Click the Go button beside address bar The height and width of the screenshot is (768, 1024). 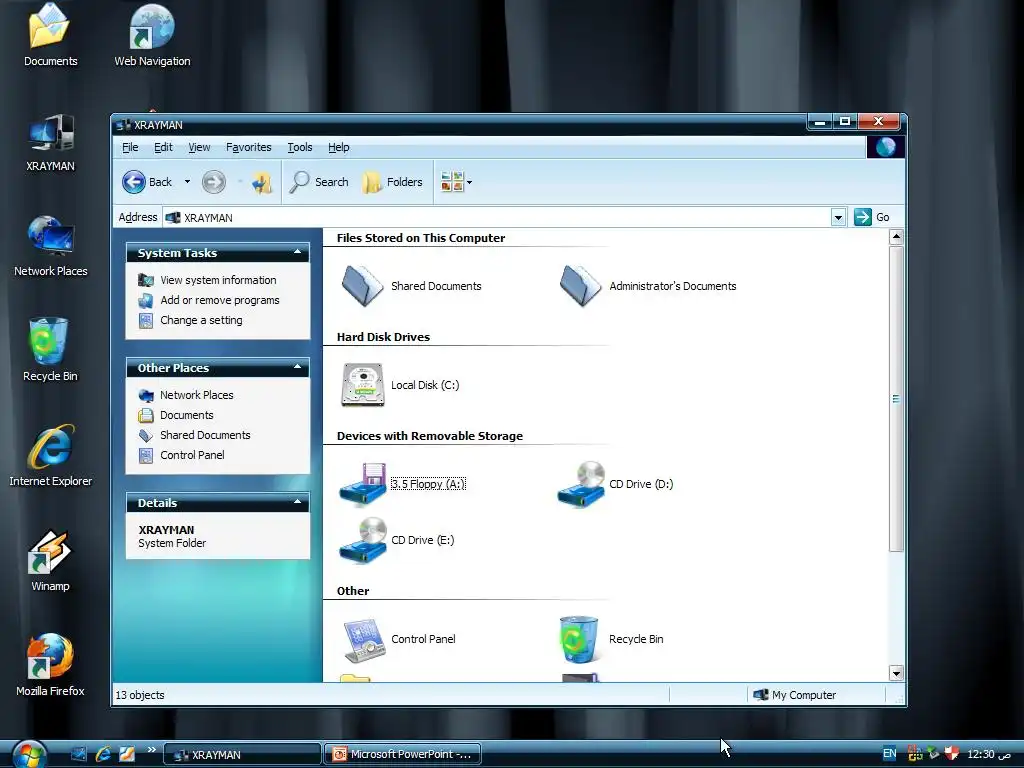872,217
